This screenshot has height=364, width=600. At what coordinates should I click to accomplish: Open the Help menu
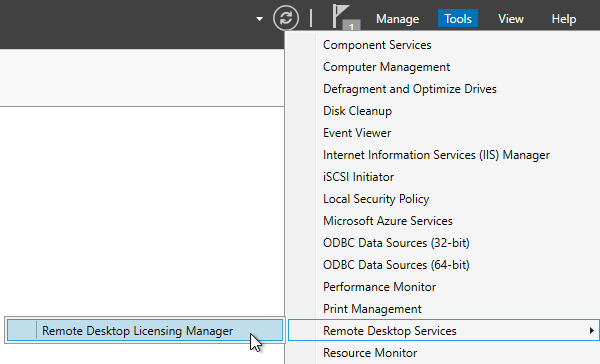[564, 18]
